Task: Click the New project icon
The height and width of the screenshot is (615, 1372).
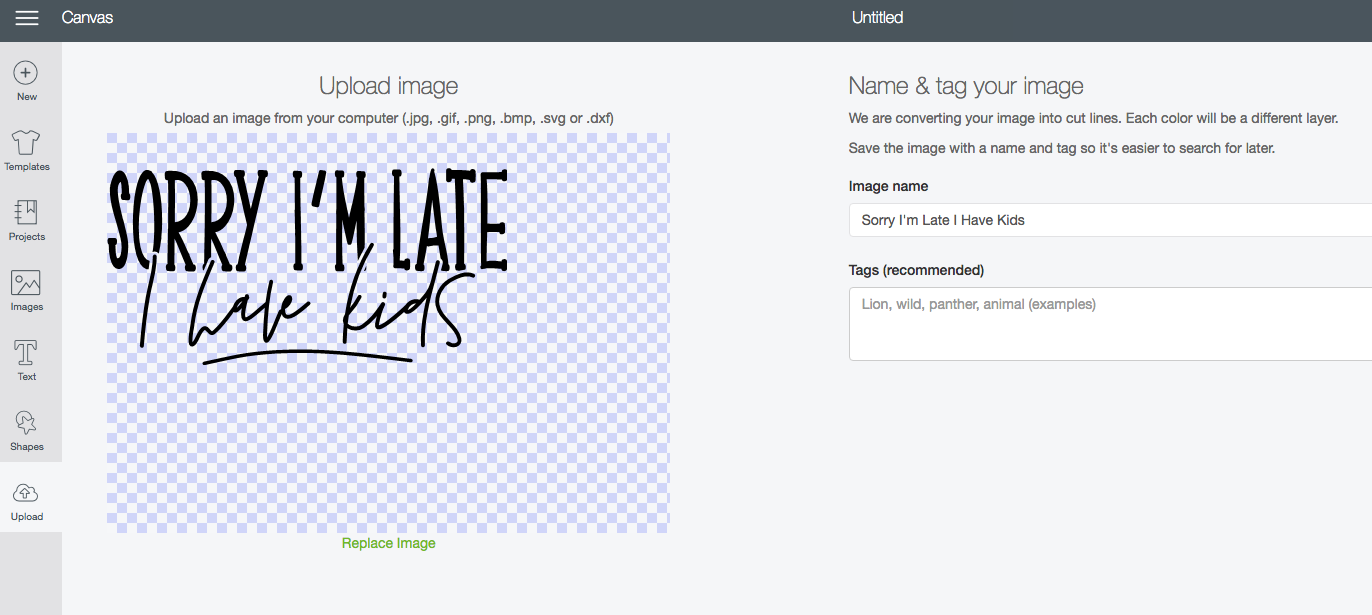Action: pos(27,72)
